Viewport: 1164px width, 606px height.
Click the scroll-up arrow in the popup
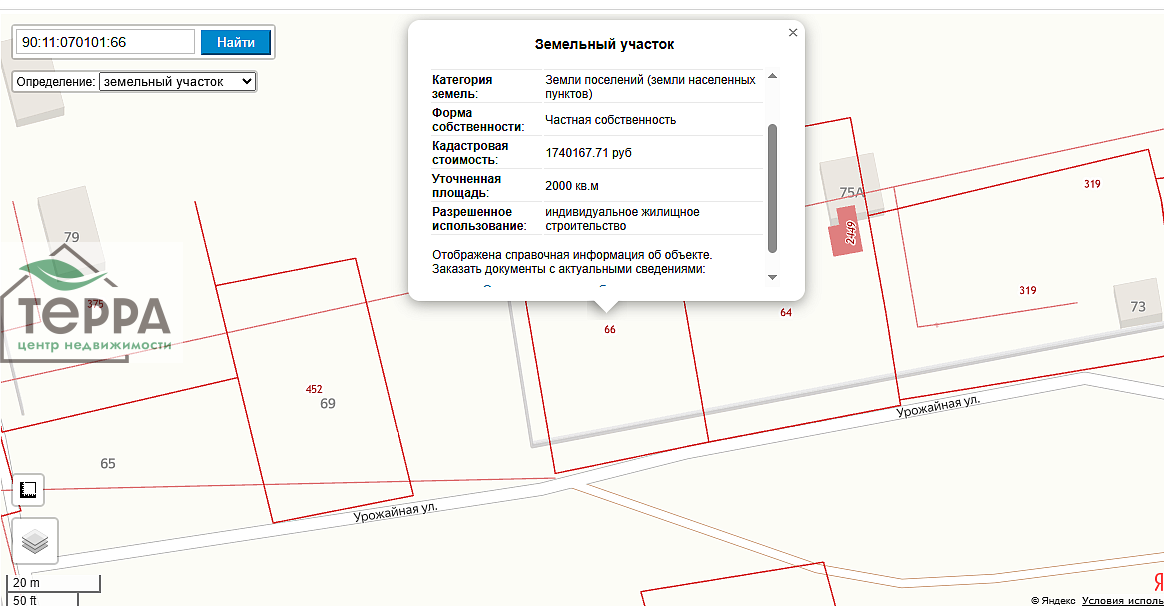(772, 77)
